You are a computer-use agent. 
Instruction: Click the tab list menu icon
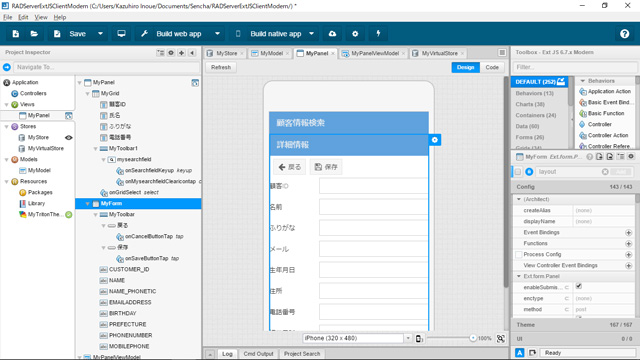502,53
